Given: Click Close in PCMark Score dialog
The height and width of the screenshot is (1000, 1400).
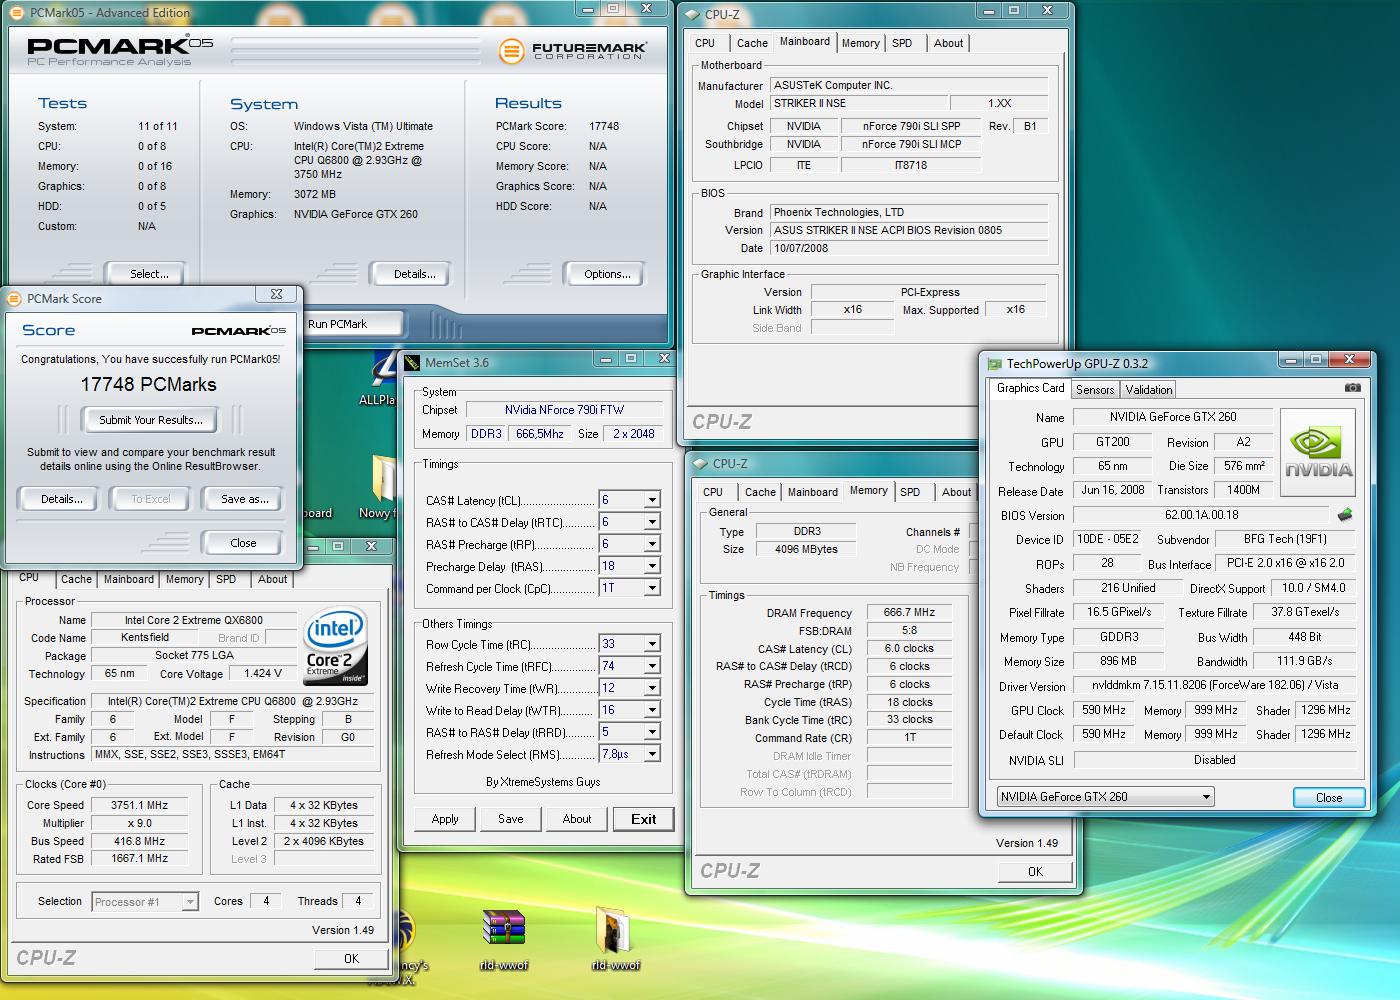Looking at the screenshot, I should pyautogui.click(x=243, y=543).
